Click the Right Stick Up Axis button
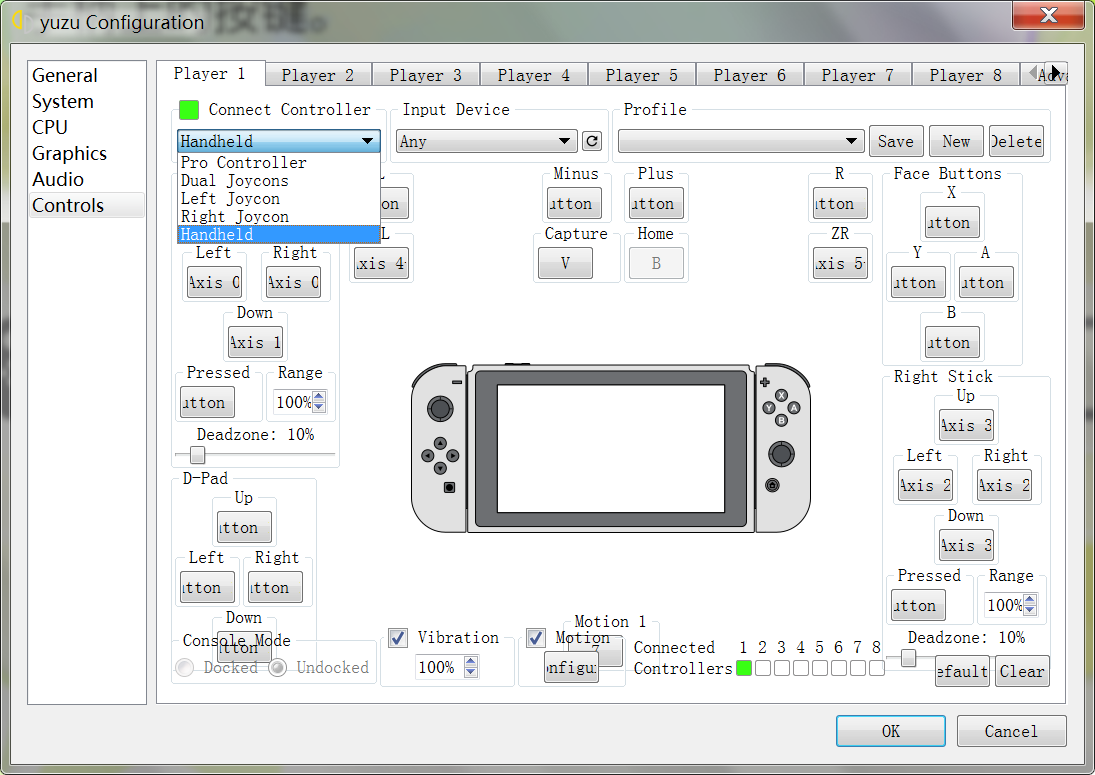This screenshot has width=1095, height=775. point(966,425)
